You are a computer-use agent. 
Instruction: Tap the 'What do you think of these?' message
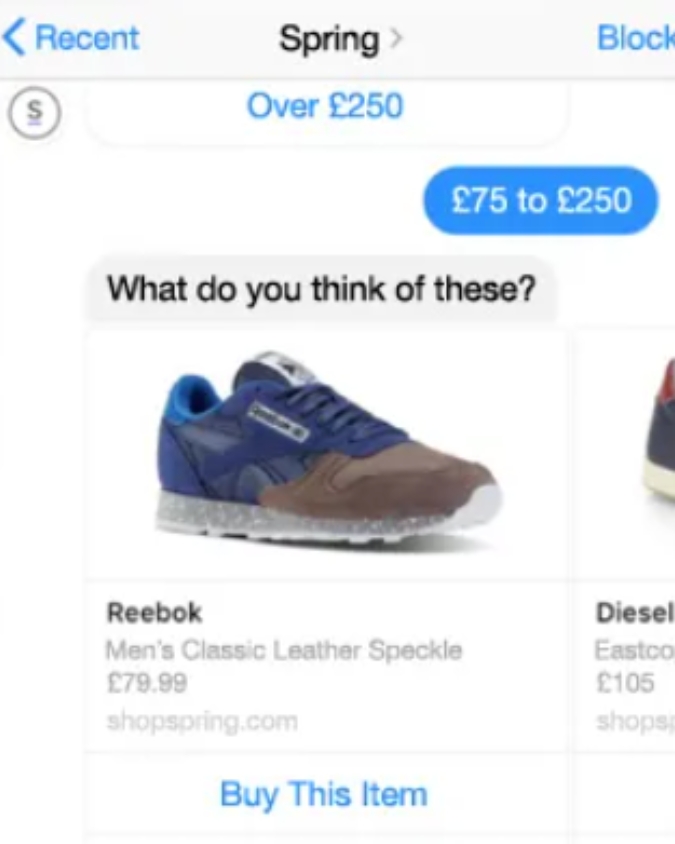[321, 289]
